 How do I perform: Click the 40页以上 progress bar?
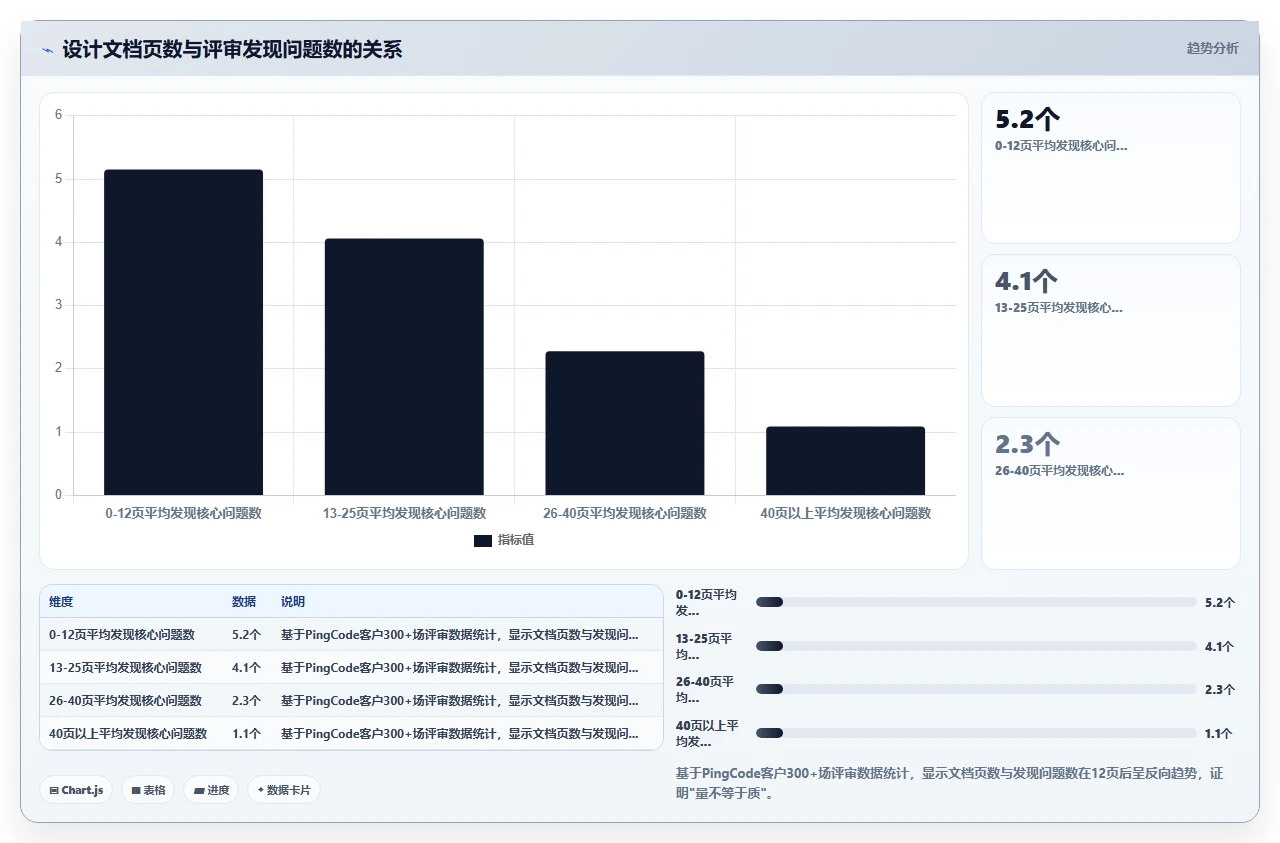976,733
